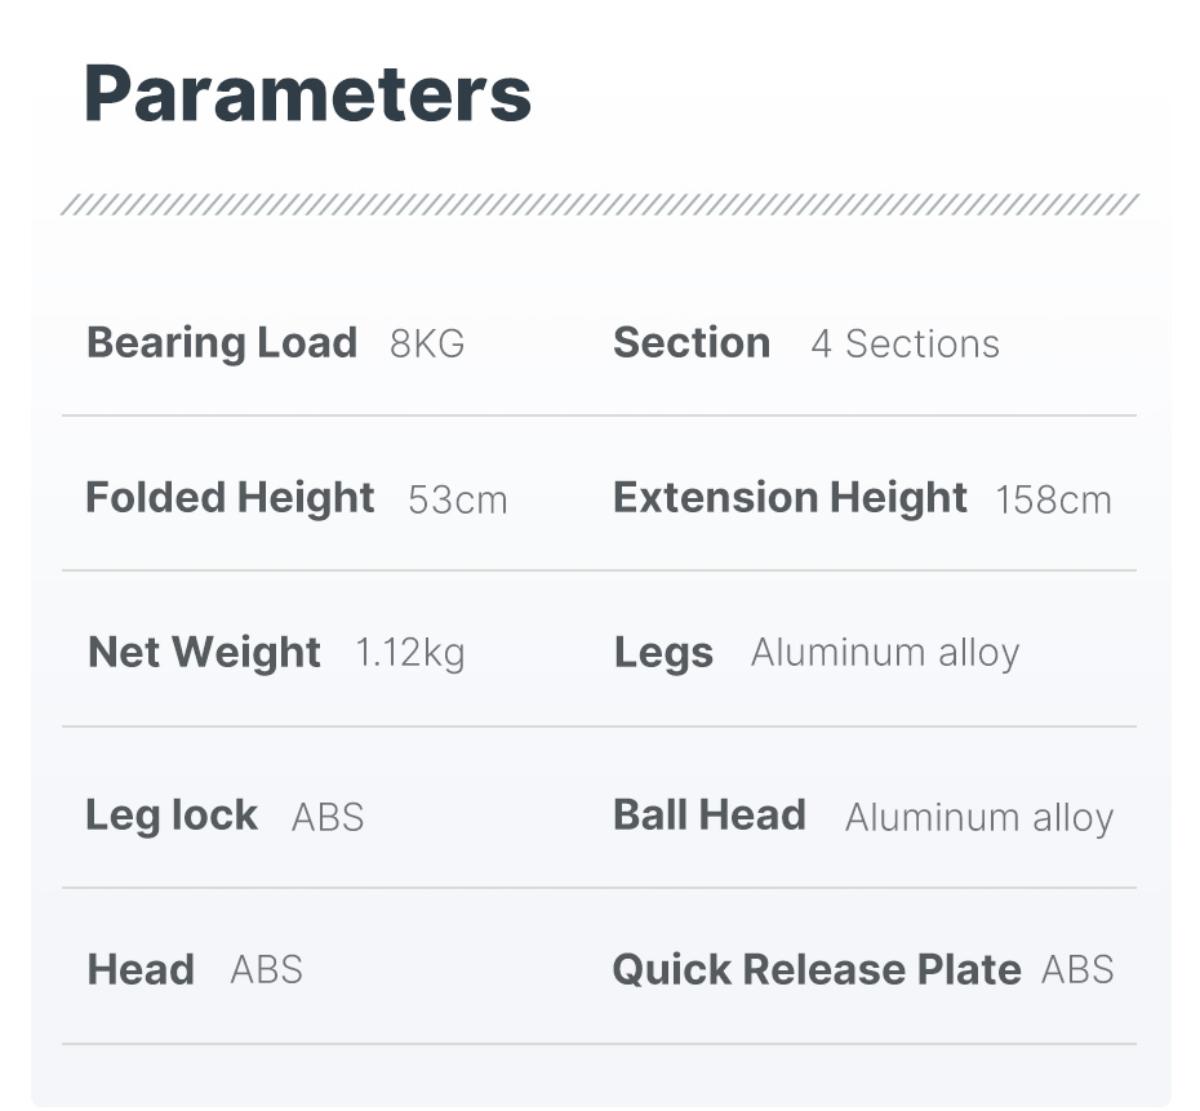Click the 158cm extension height value
The width and height of the screenshot is (1200, 1111).
[x=1053, y=500]
